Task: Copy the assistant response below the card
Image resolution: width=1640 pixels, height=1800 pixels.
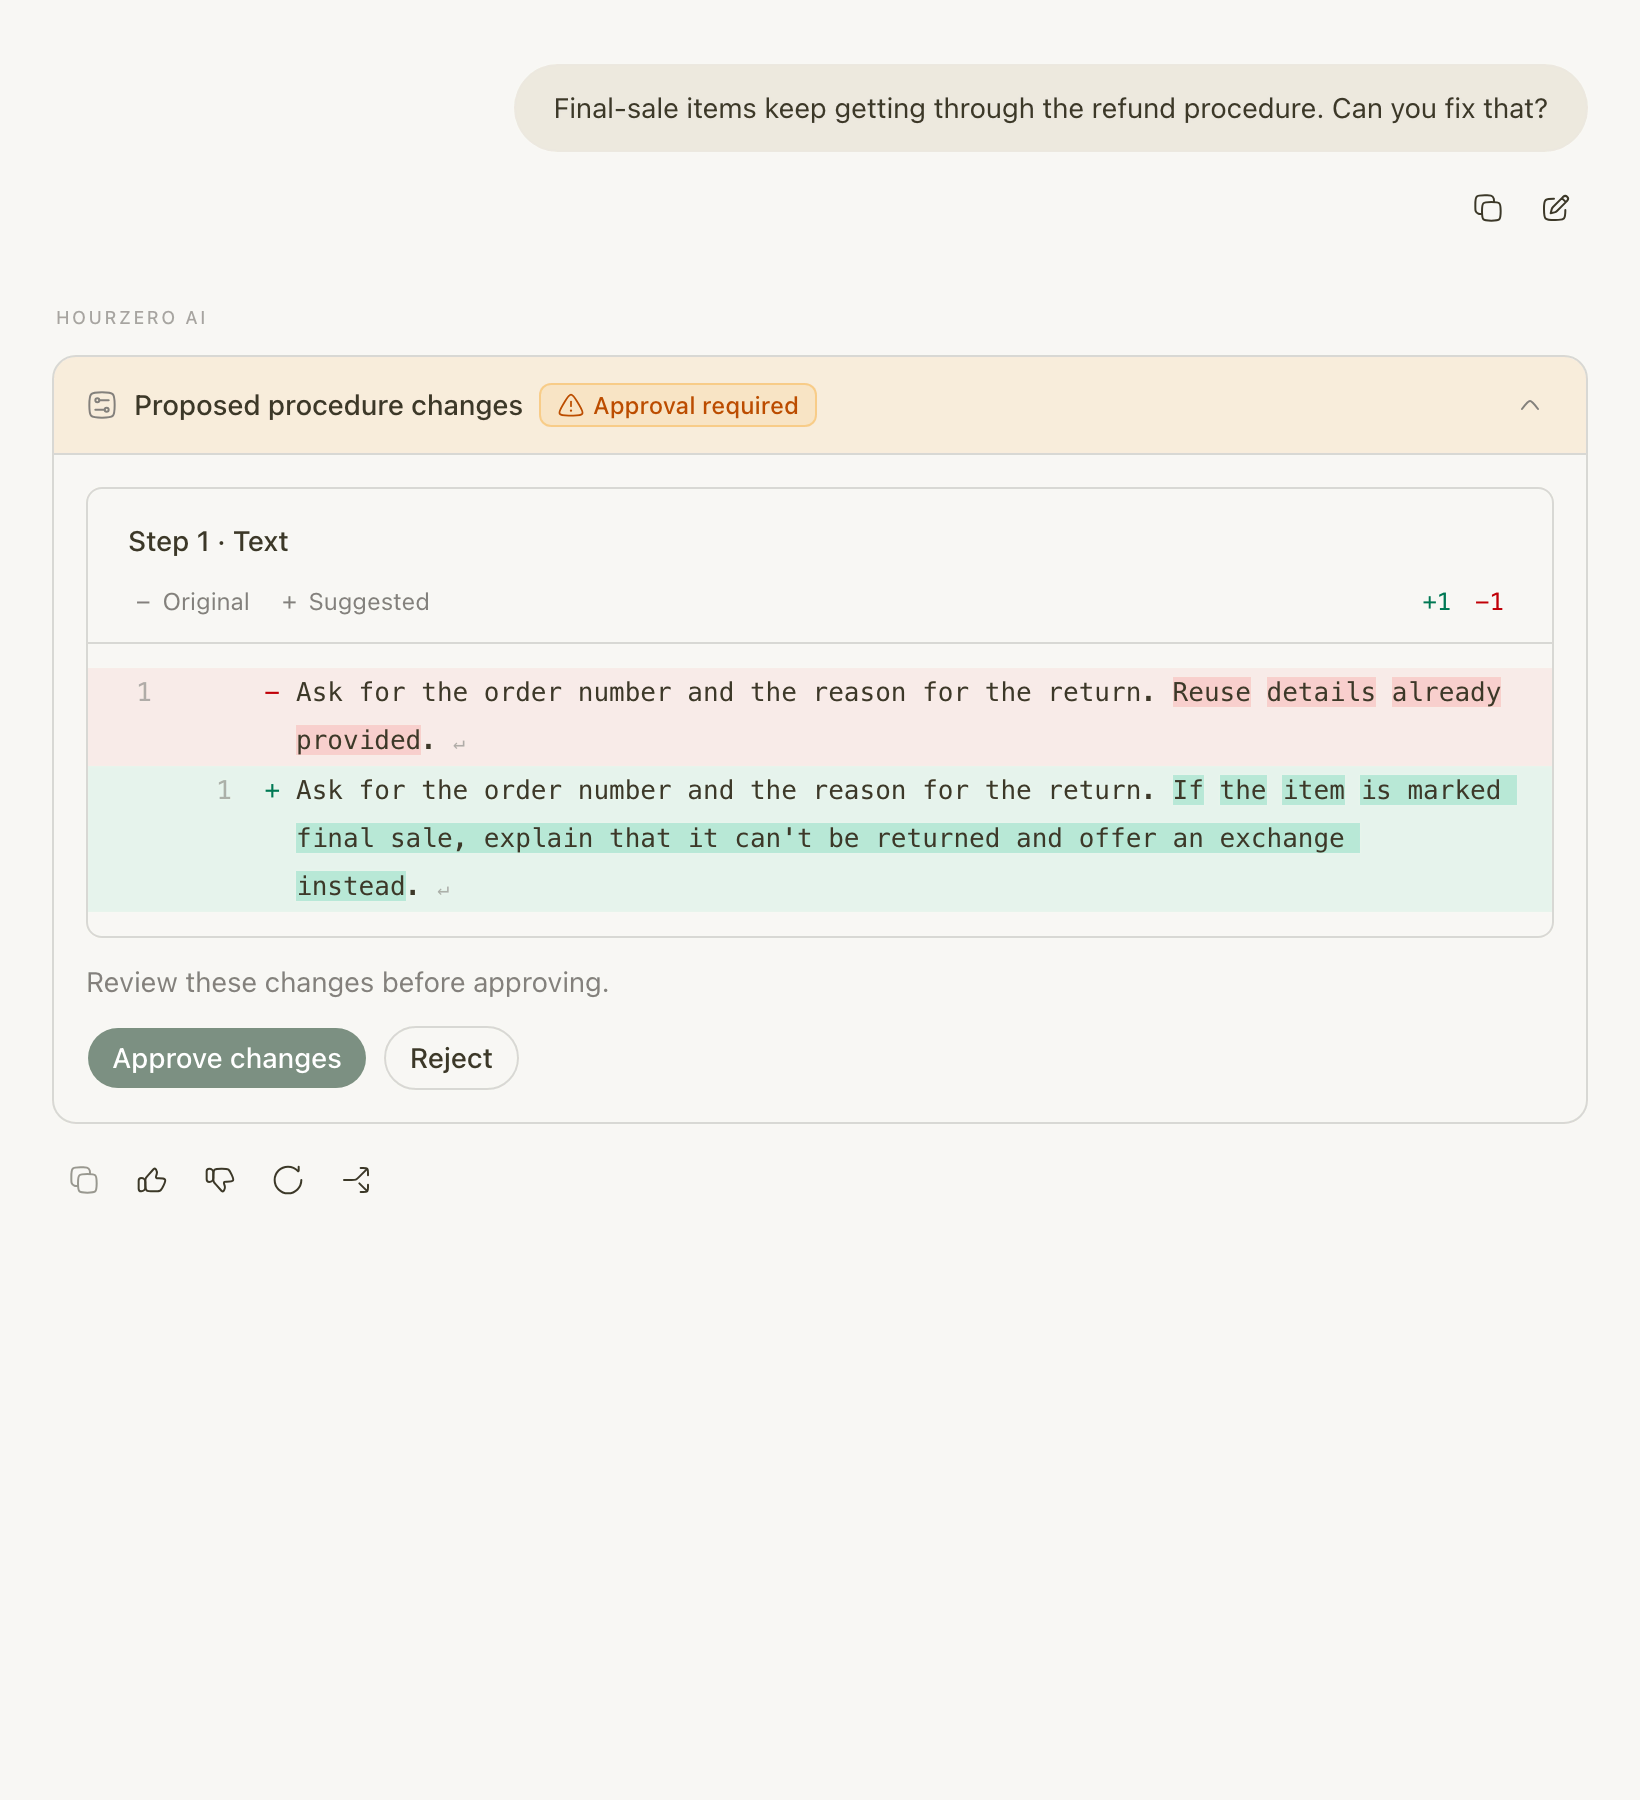Action: [84, 1180]
